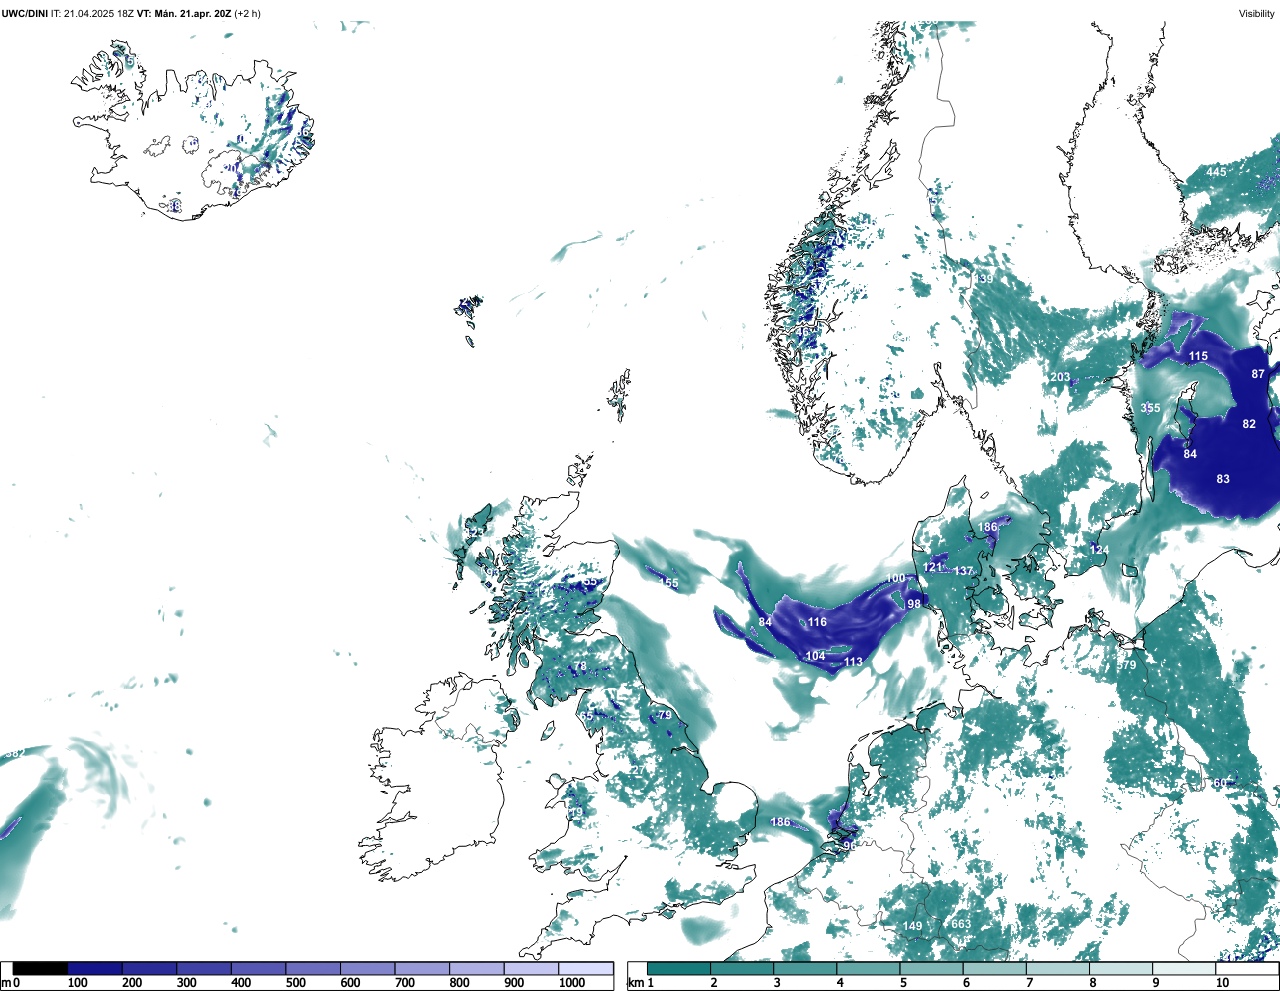Click the 1–2 km dark teal swatch
The height and width of the screenshot is (991, 1280).
pos(678,969)
